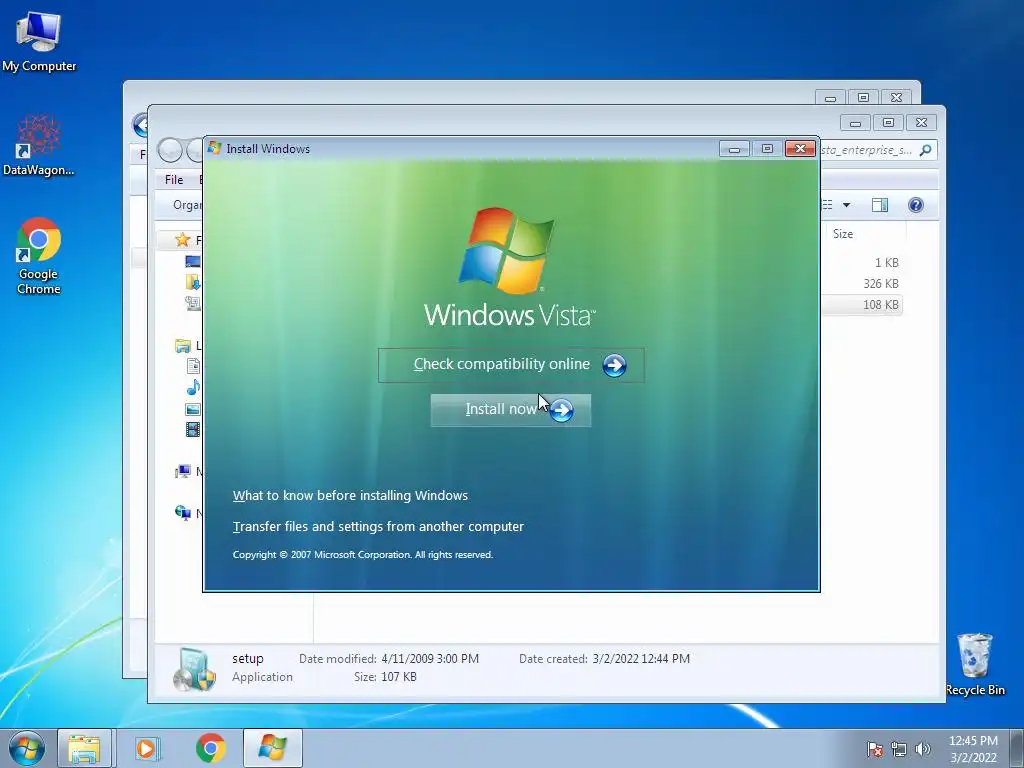Click the Date modified value 4/11/2009 3:00 PM

tap(430, 659)
